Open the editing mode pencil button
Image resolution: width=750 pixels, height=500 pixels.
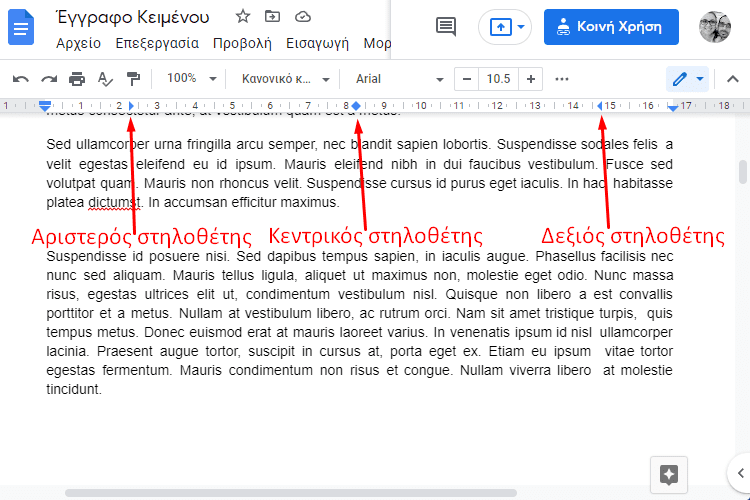(x=680, y=79)
